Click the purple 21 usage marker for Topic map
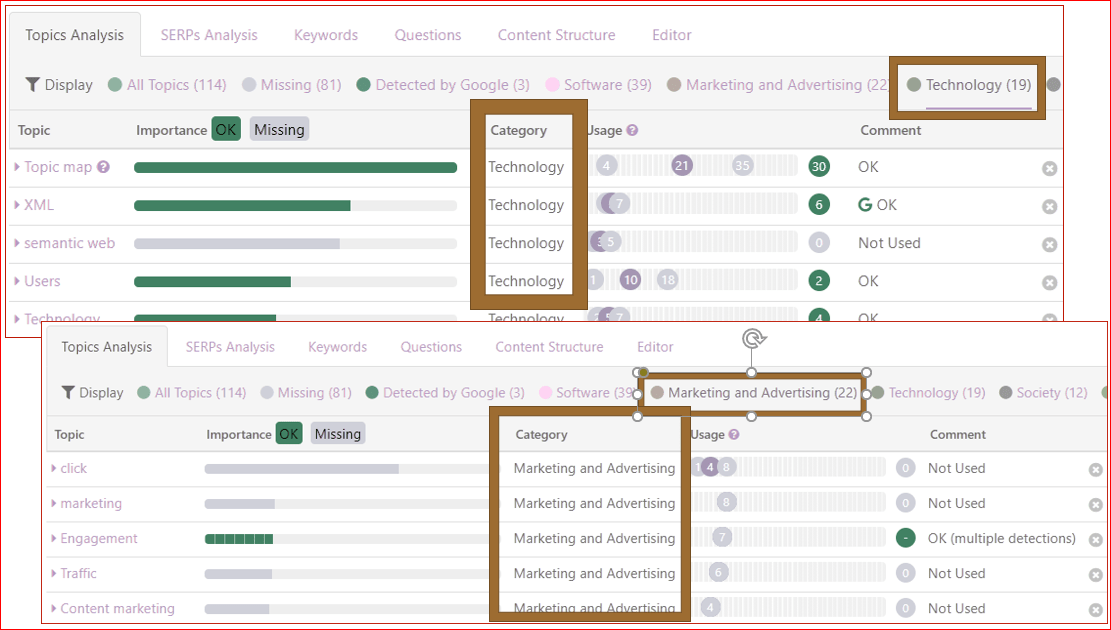Image resolution: width=1111 pixels, height=630 pixels. tap(682, 166)
